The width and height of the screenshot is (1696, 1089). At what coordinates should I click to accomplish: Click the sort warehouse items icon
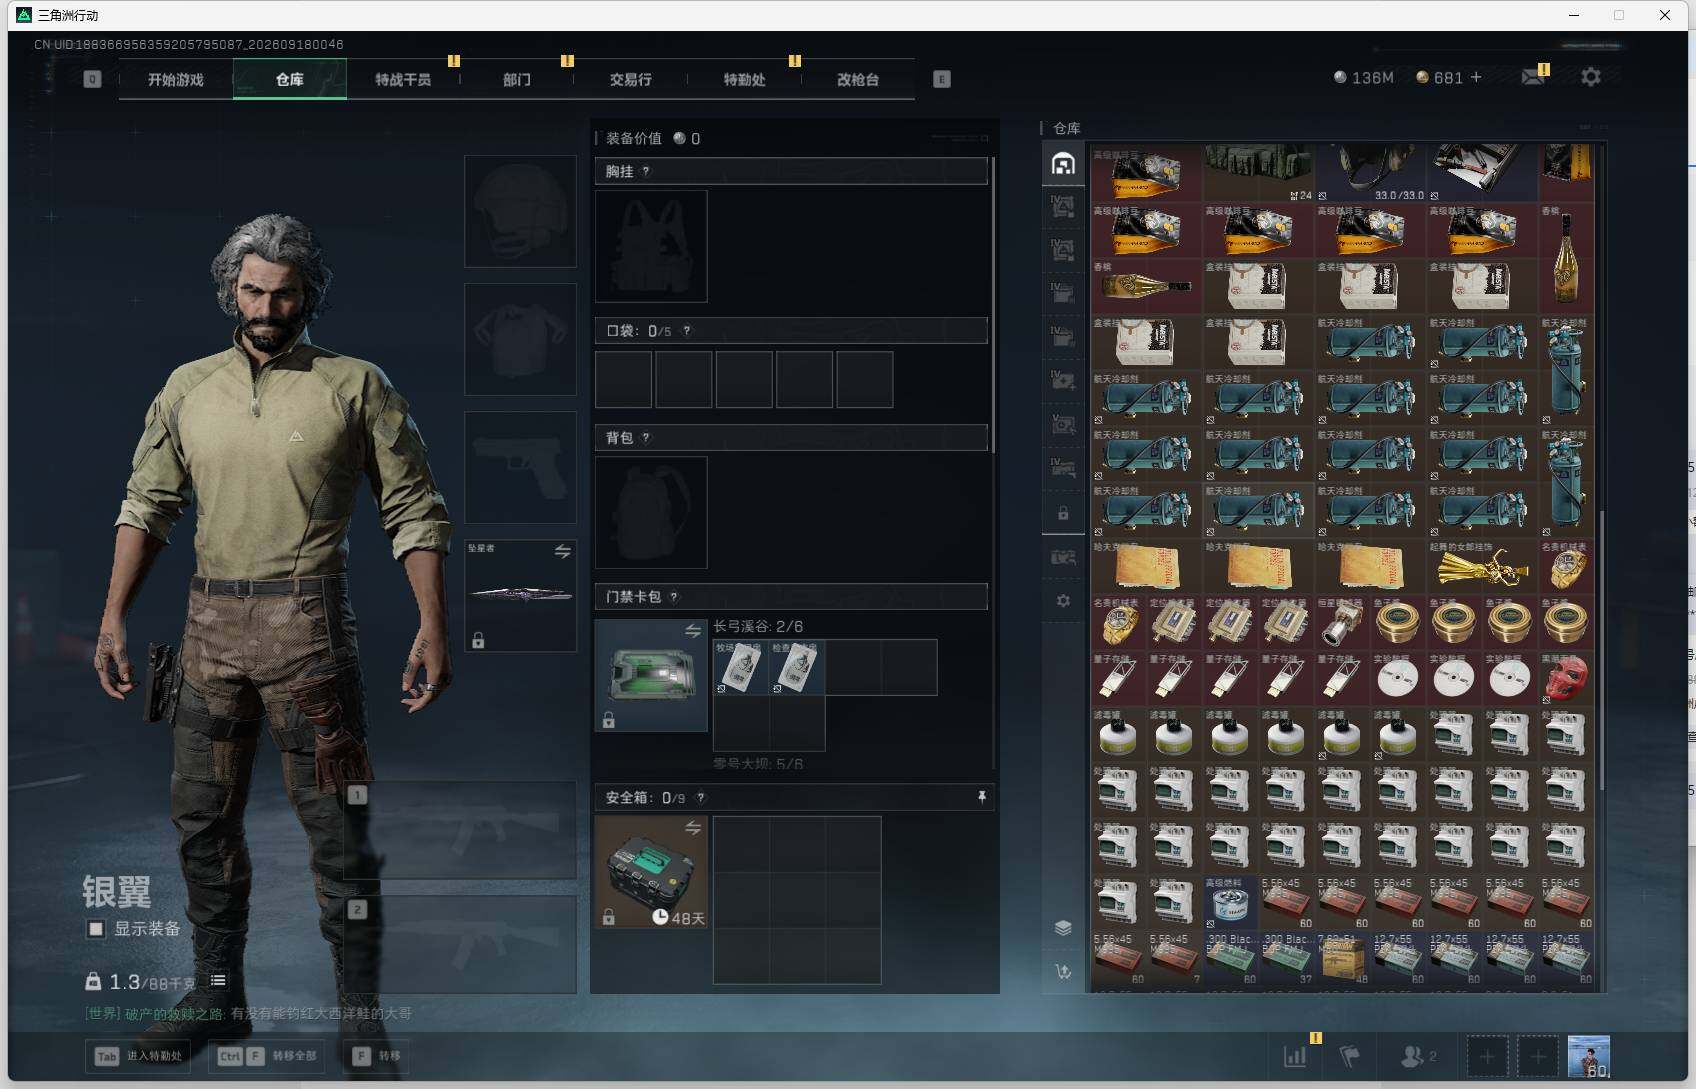[x=1063, y=971]
